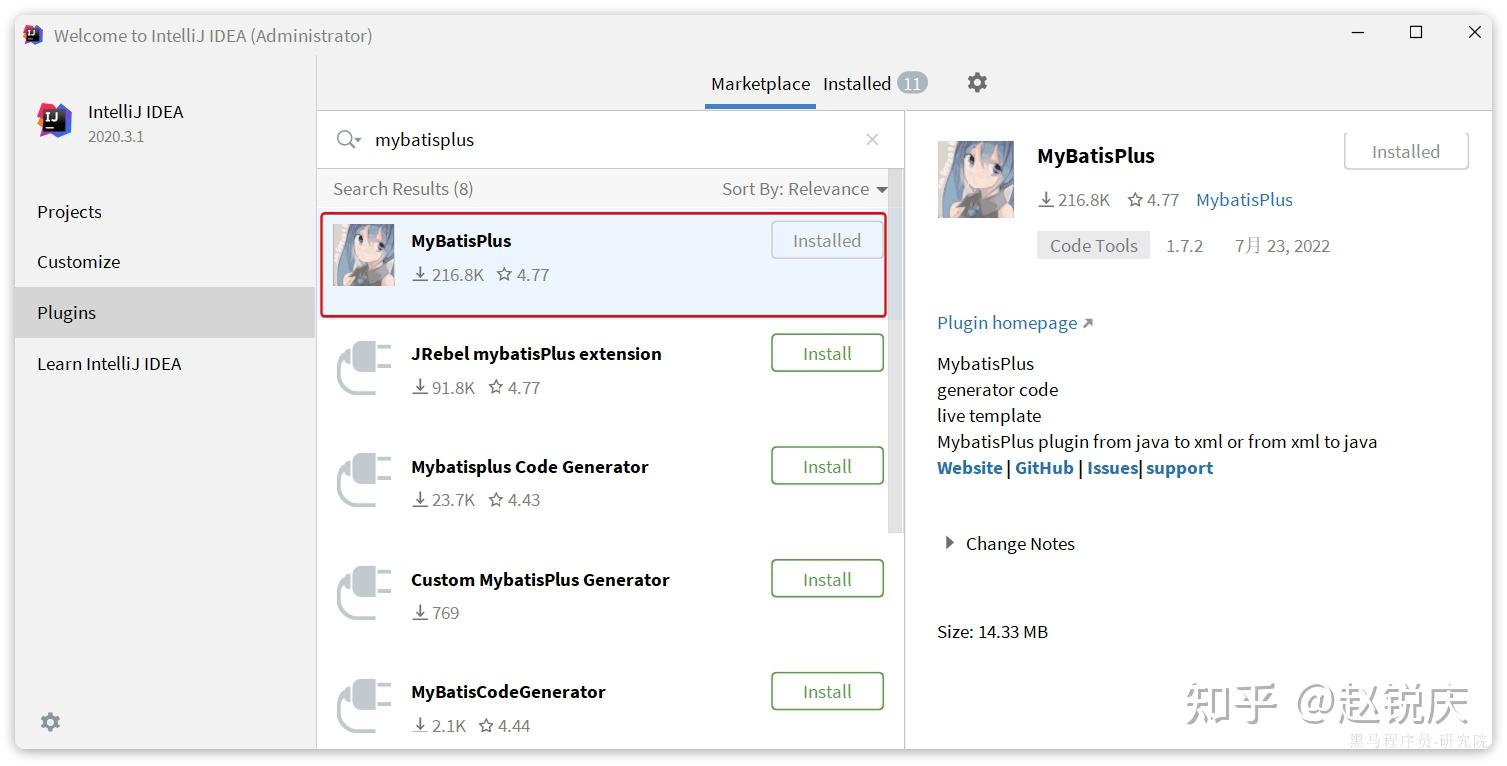Screen dimensions: 1507x766
Task: Expand the Change Notes section
Action: pyautogui.click(x=1008, y=543)
